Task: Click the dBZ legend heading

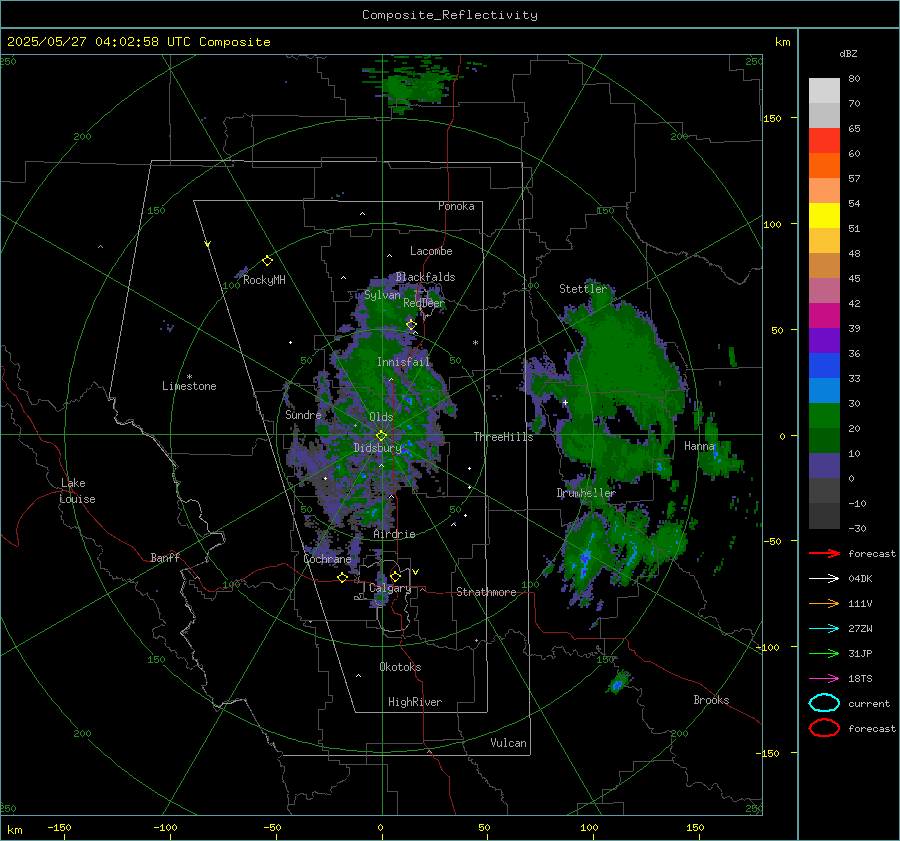Action: pyautogui.click(x=848, y=53)
